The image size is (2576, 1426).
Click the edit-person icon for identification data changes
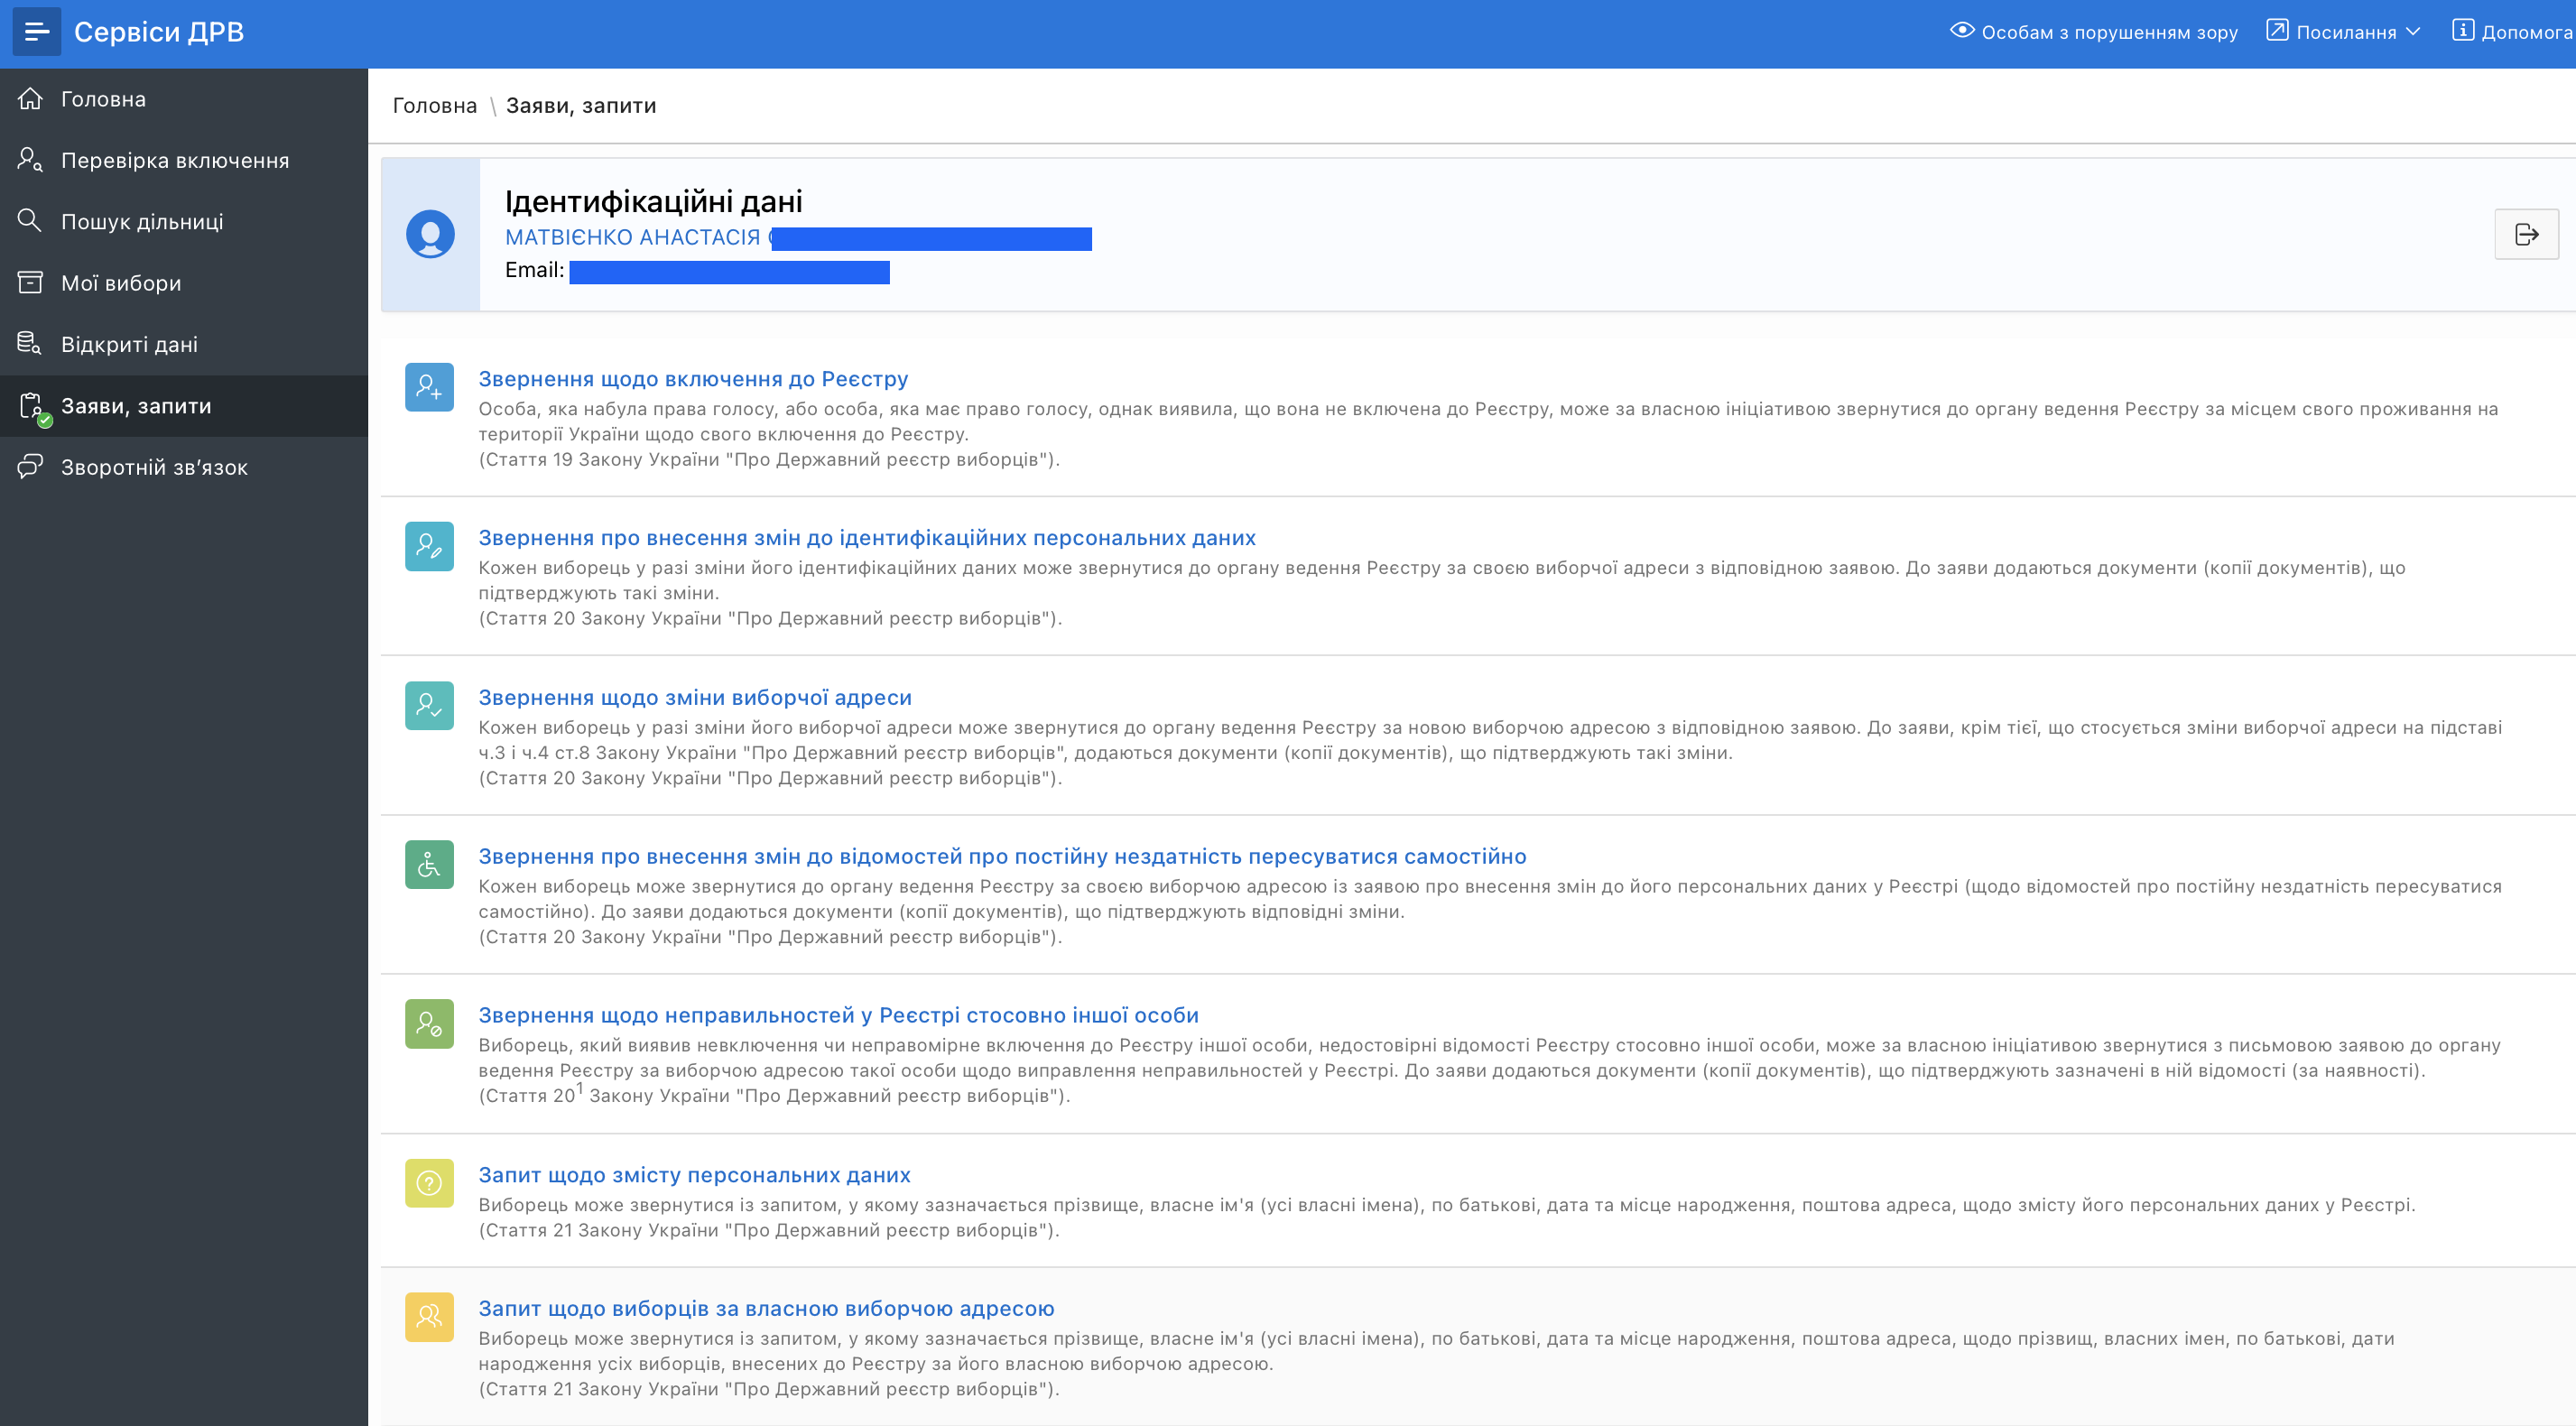pos(429,546)
